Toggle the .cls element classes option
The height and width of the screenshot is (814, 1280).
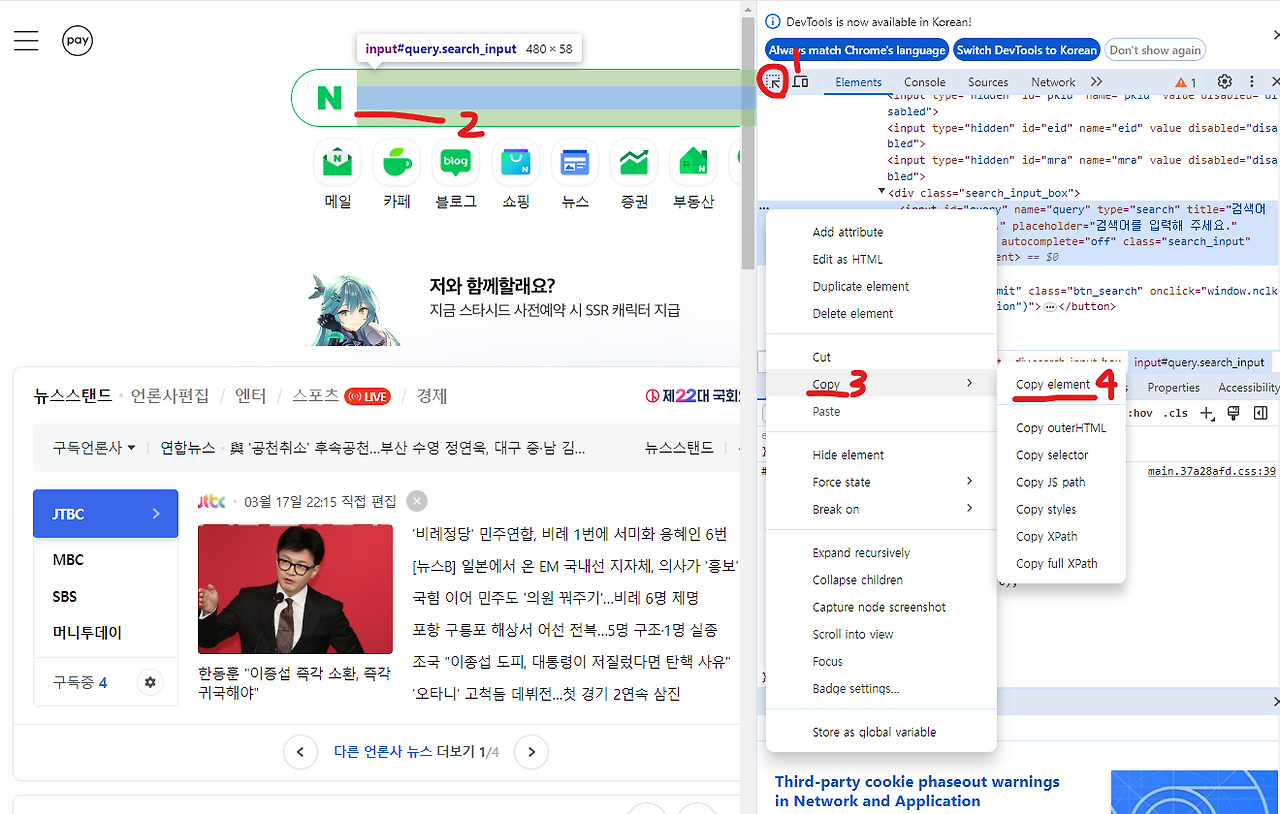1176,413
